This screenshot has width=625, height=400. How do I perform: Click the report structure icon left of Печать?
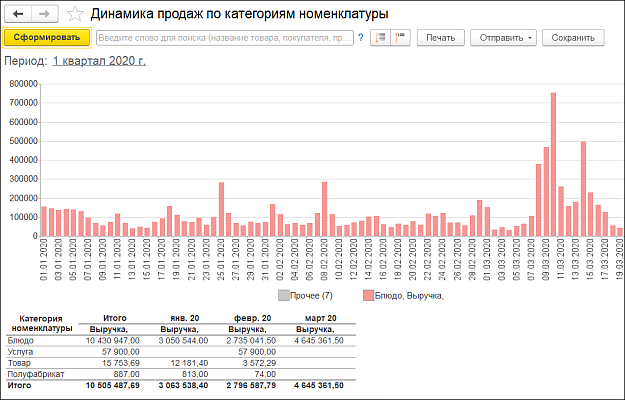(x=402, y=38)
